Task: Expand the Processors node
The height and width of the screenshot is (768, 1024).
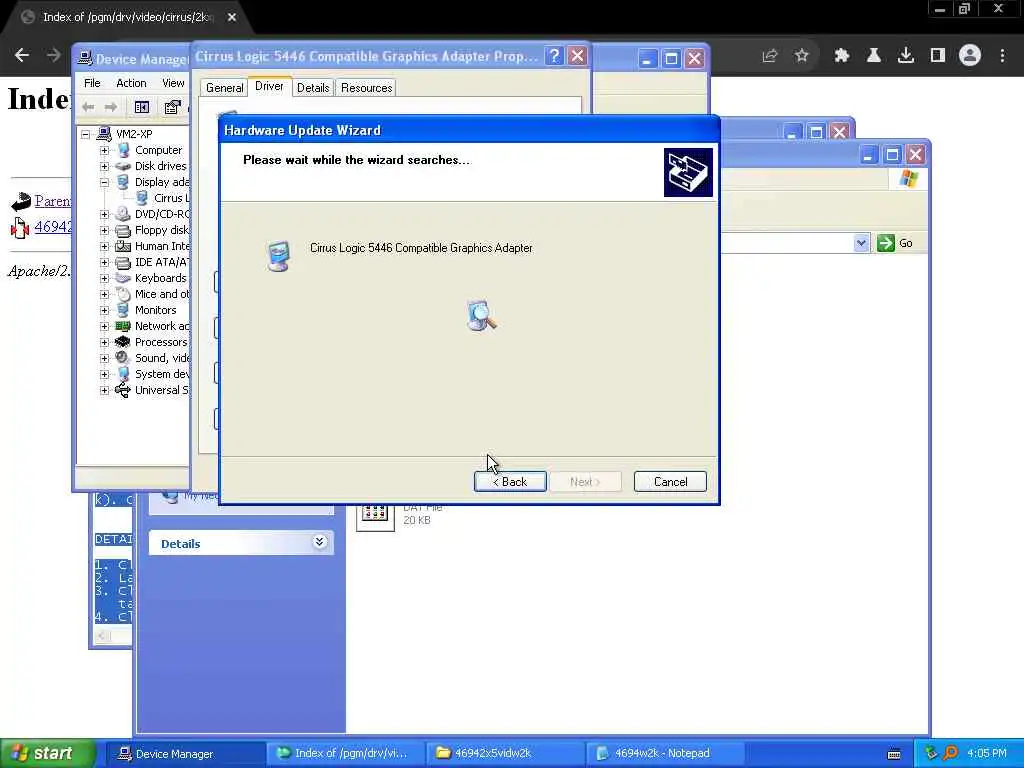Action: pyautogui.click(x=104, y=342)
